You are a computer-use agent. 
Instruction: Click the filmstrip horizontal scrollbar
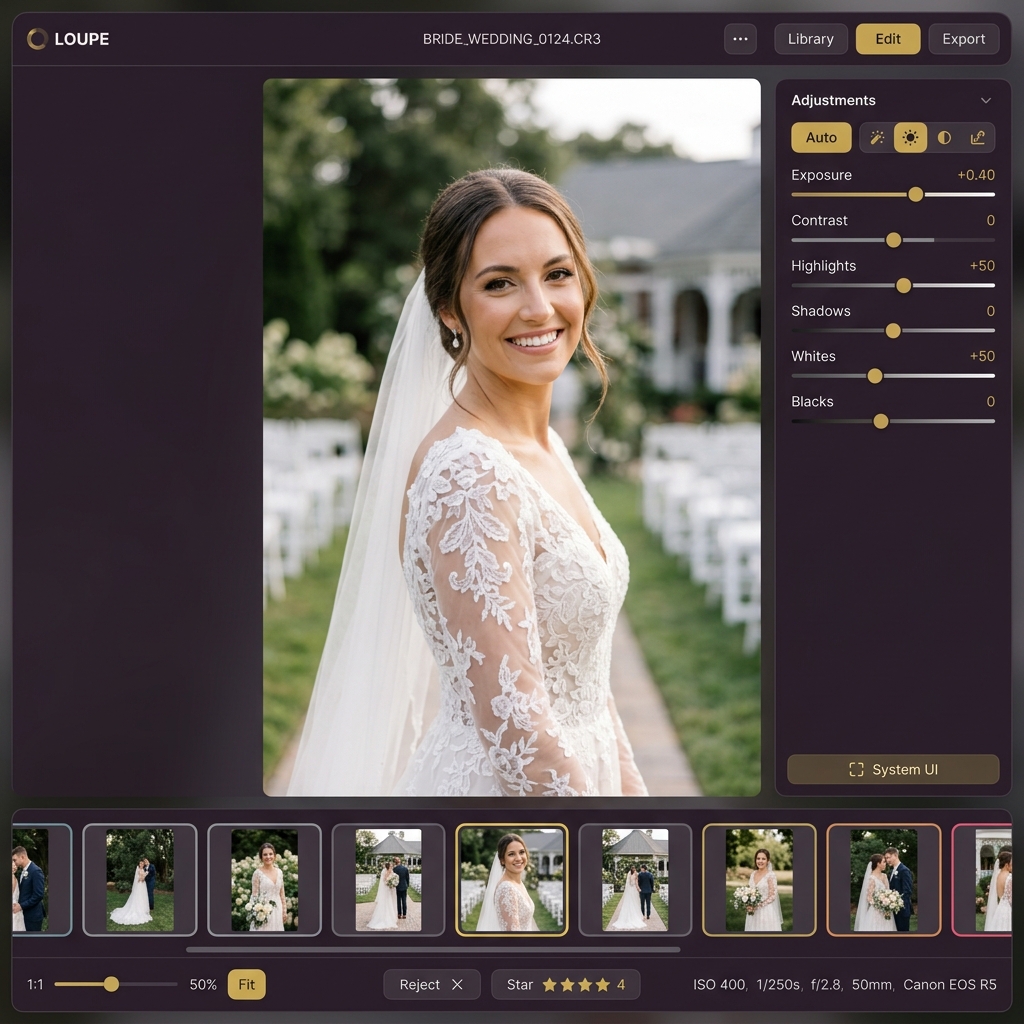(x=433, y=950)
